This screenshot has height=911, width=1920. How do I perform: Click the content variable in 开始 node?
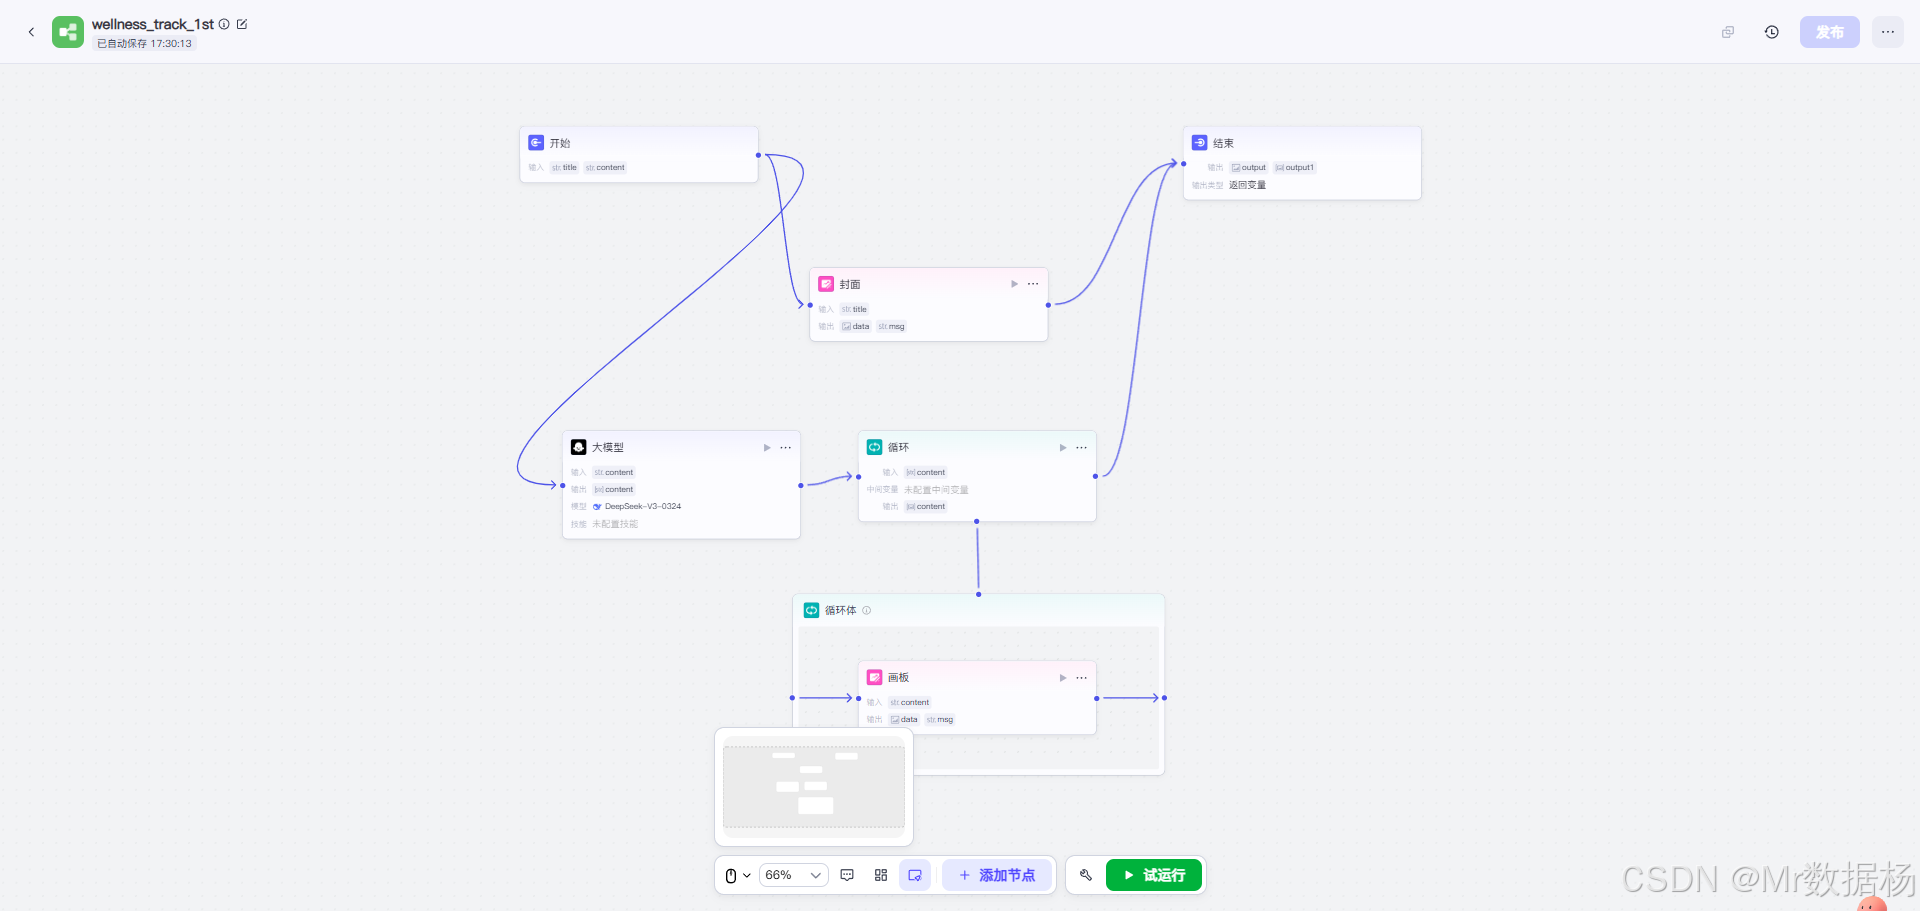[x=605, y=168]
